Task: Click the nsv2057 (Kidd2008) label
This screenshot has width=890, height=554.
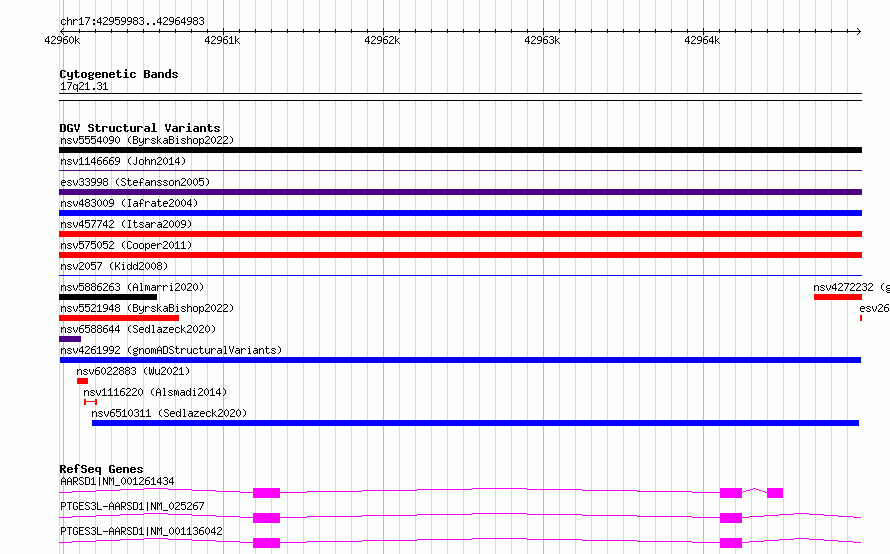Action: [114, 266]
